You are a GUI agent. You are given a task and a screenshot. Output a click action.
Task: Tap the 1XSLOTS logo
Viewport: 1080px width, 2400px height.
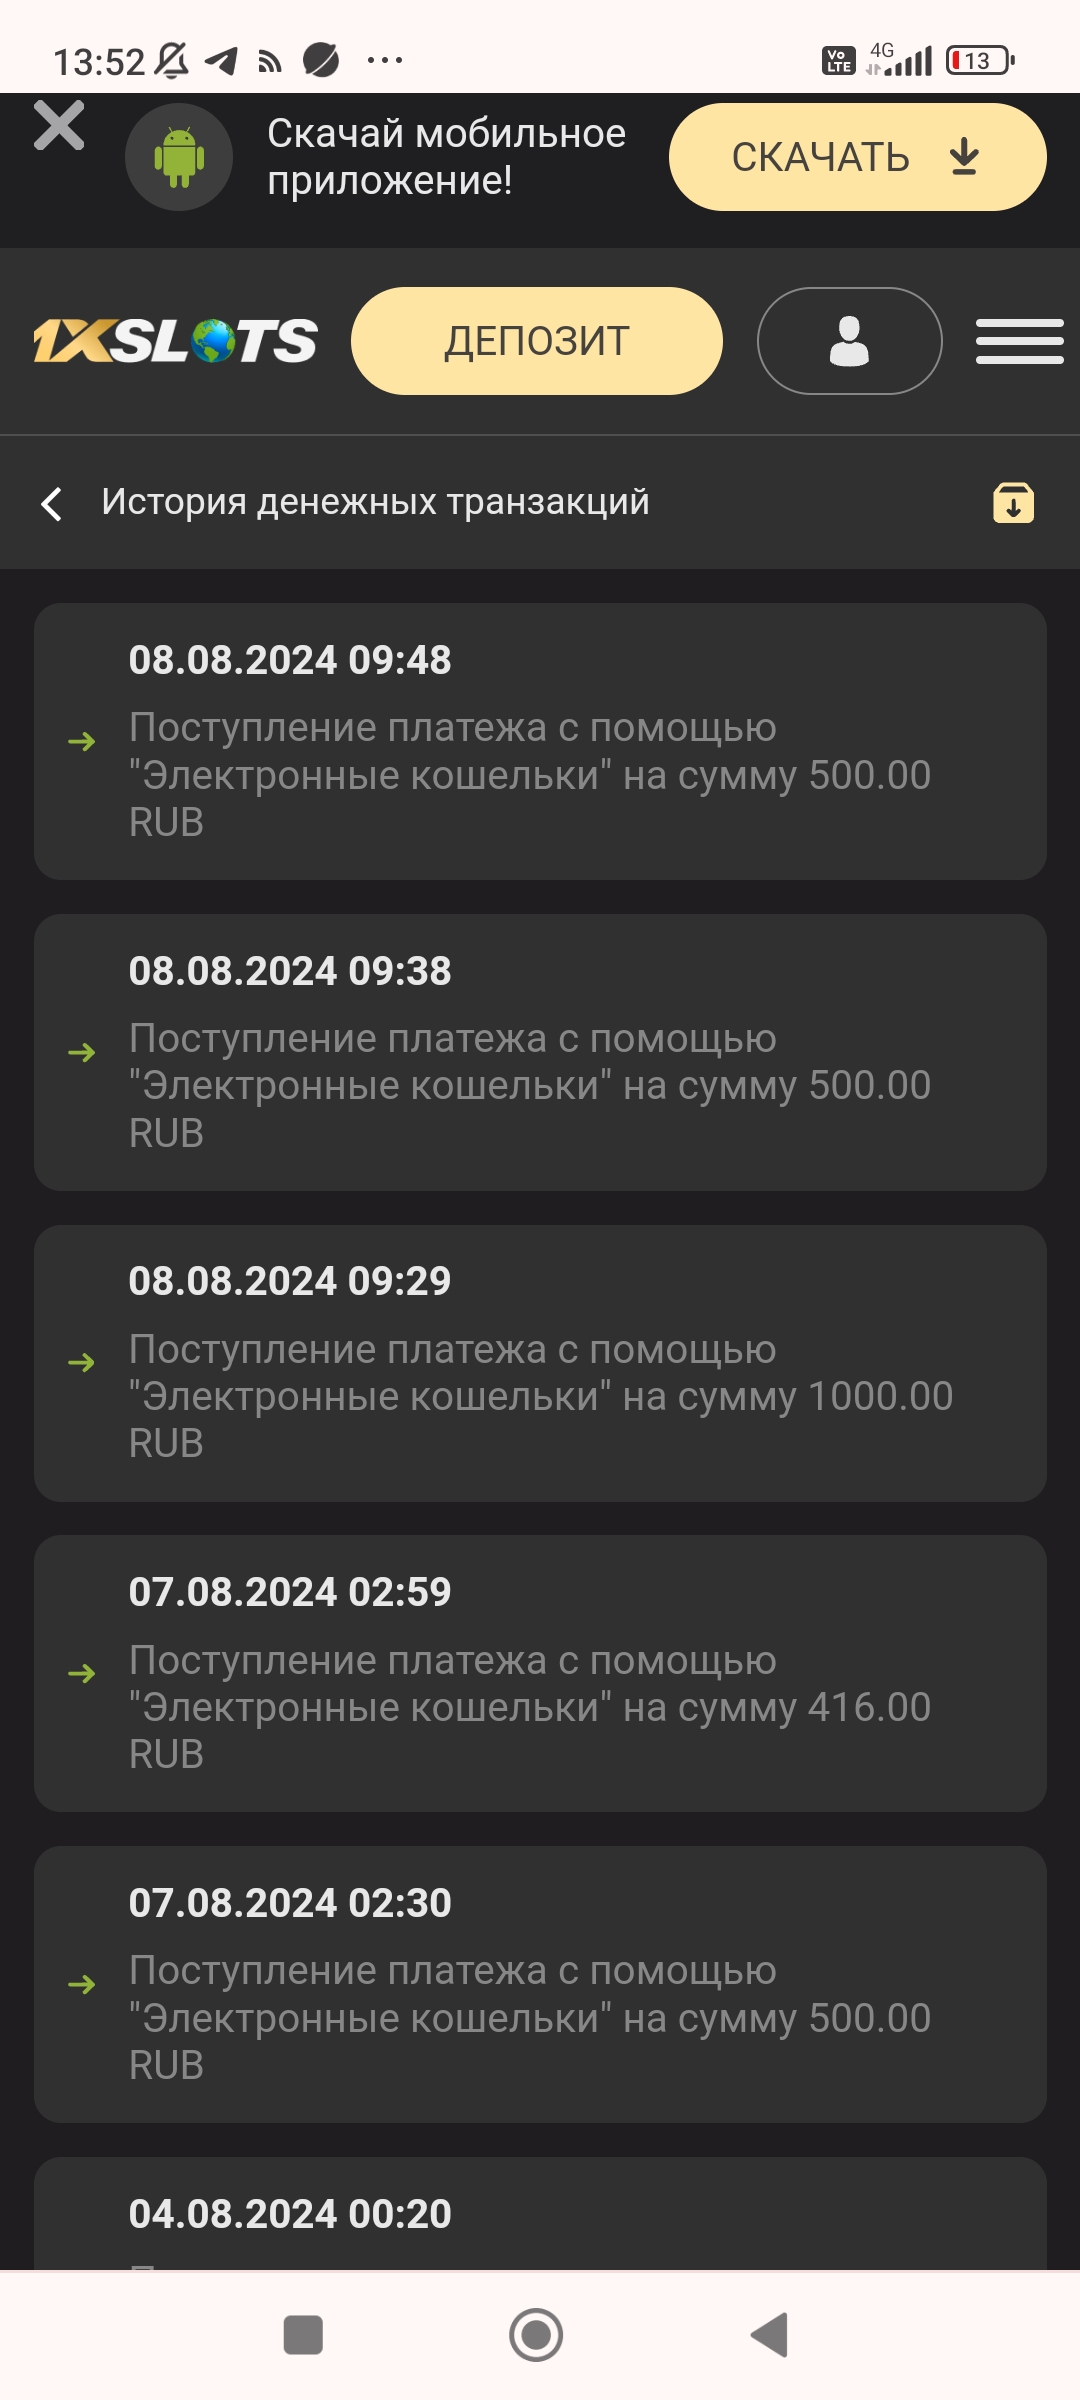(x=176, y=341)
